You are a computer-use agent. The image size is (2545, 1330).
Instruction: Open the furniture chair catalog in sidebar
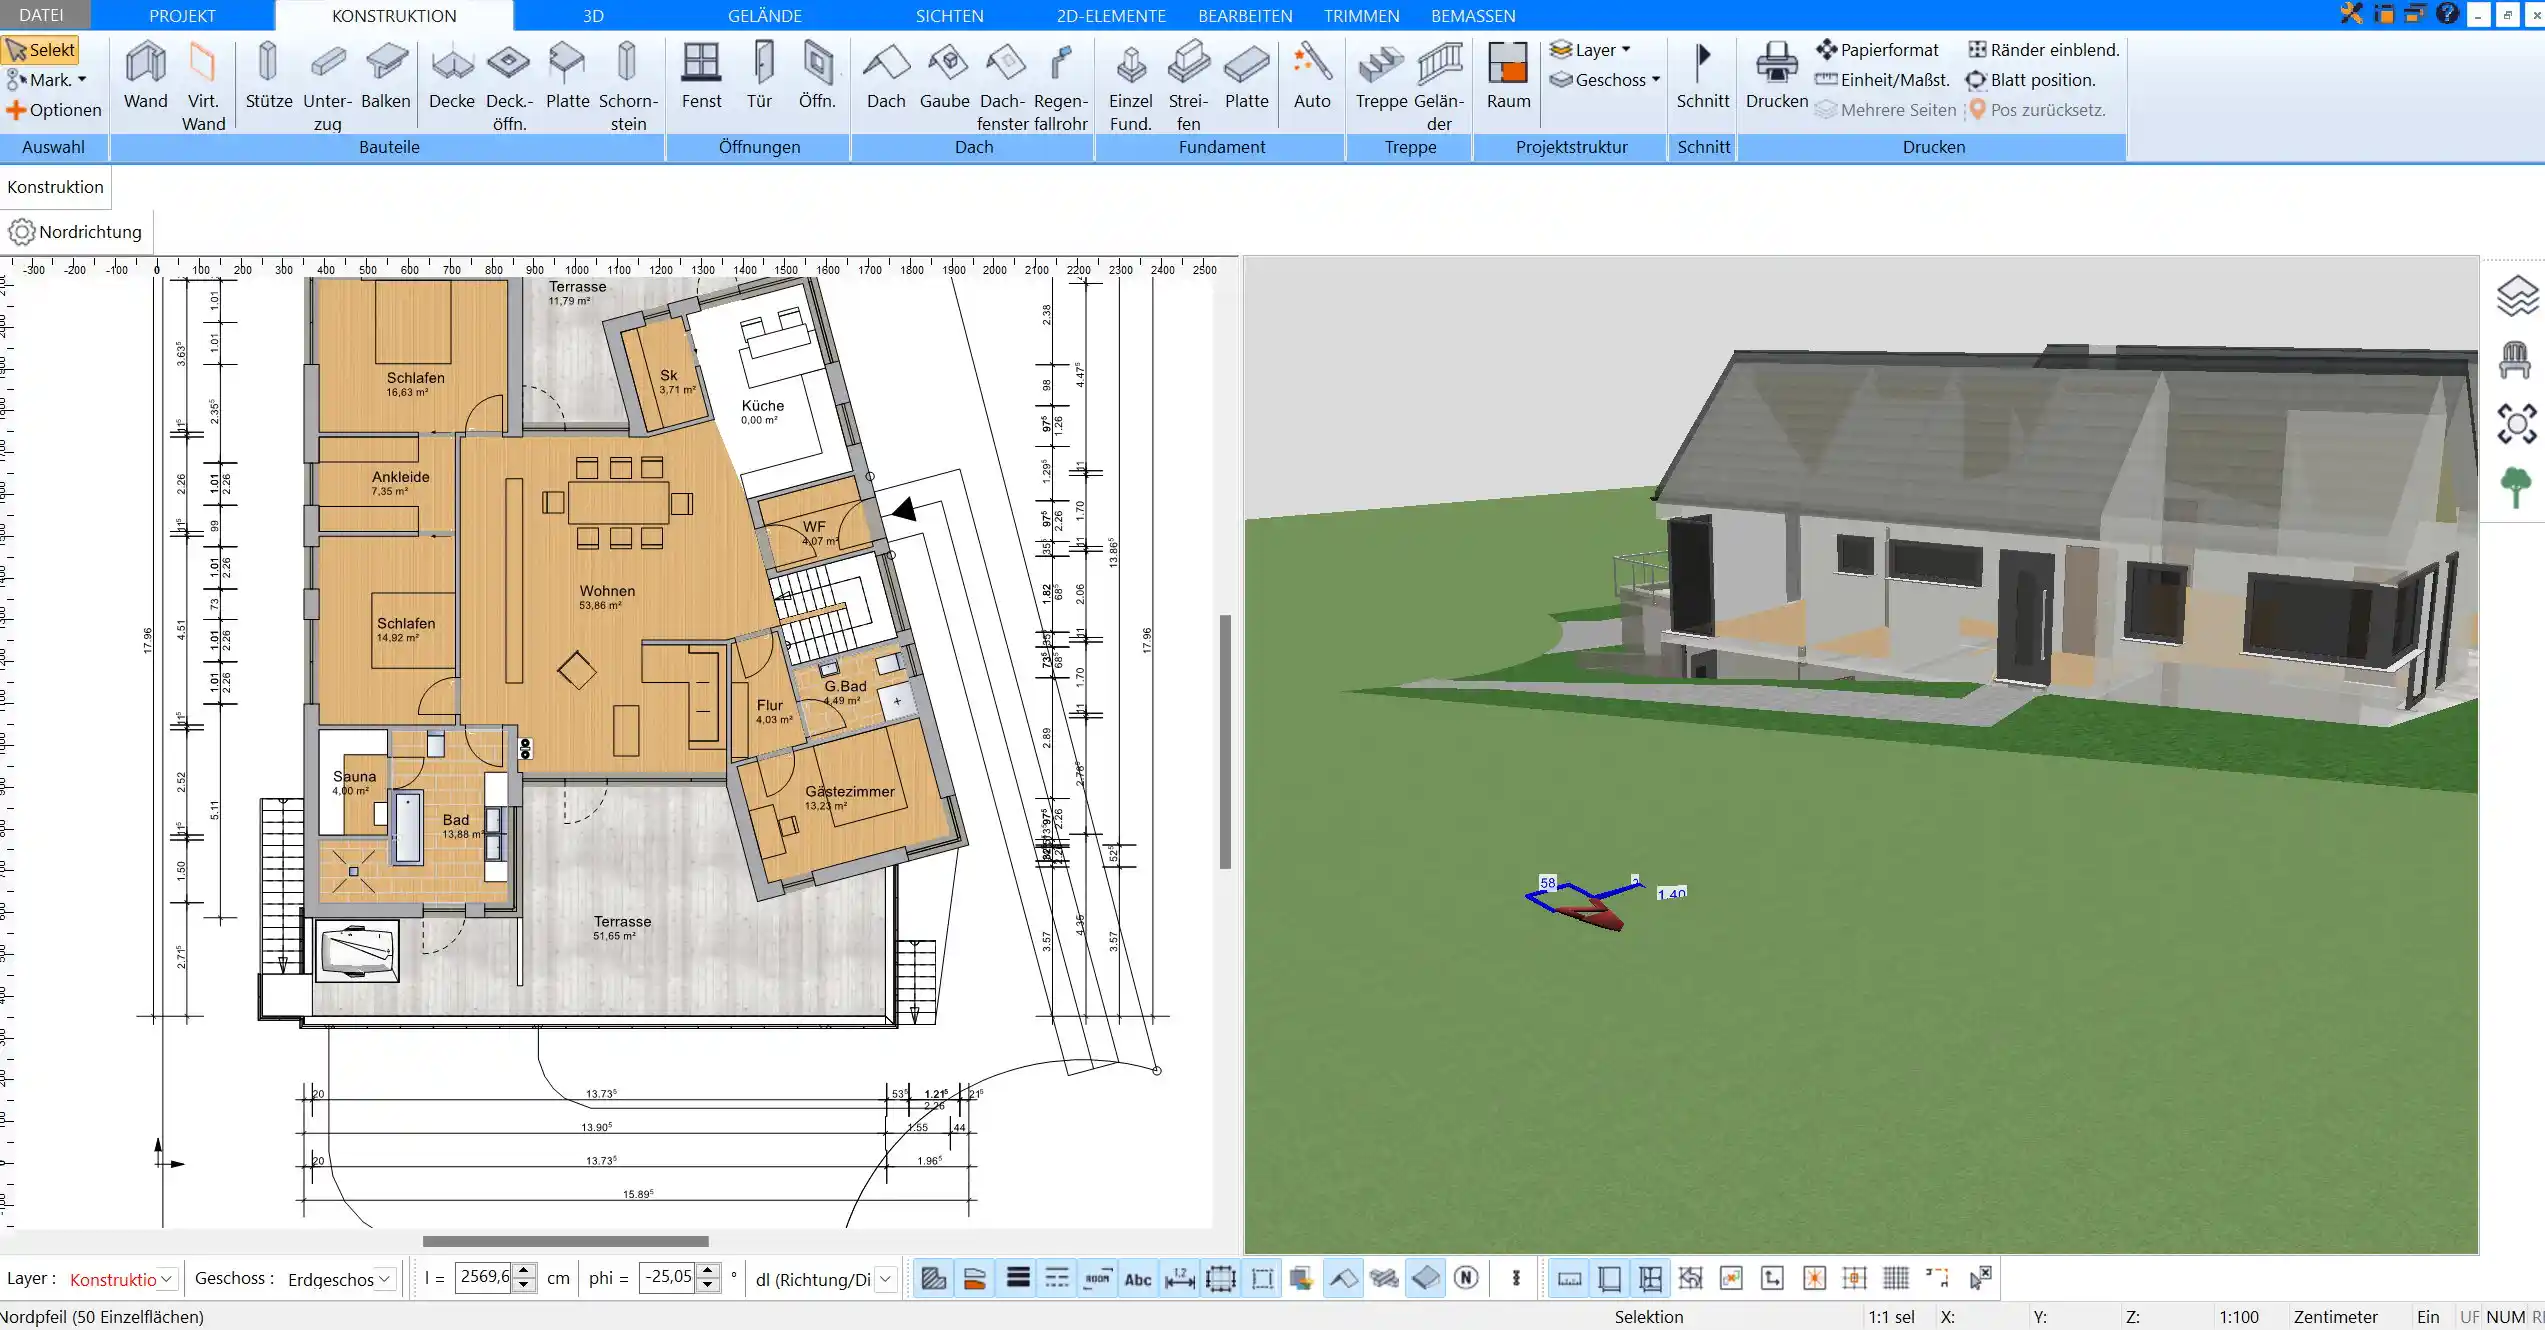point(2515,360)
